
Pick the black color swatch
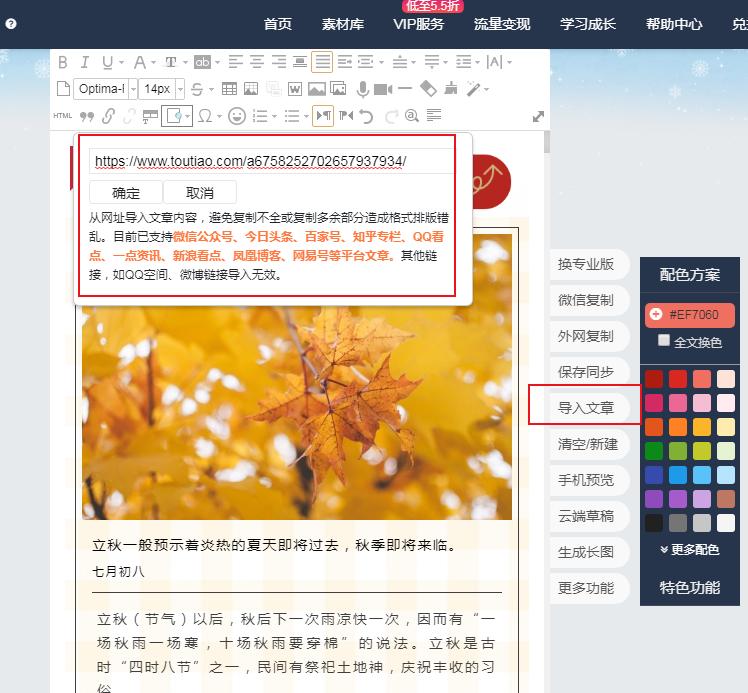click(654, 523)
